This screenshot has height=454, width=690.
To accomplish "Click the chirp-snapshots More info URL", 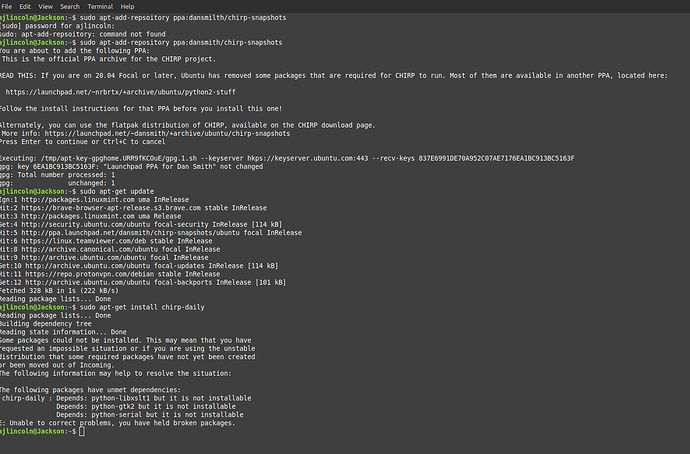I will 167,133.
